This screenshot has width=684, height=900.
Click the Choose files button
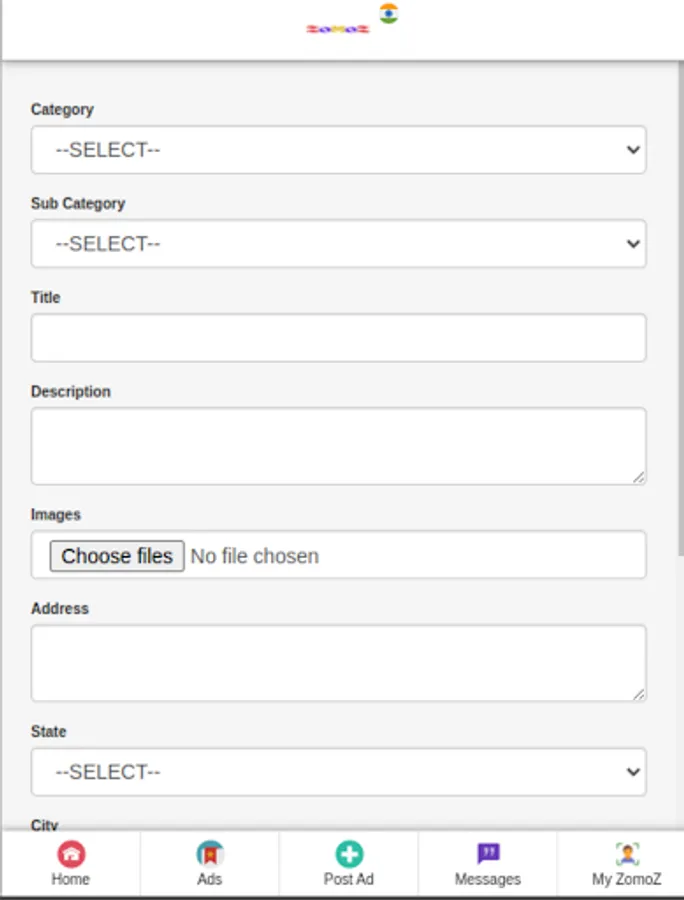coord(117,556)
